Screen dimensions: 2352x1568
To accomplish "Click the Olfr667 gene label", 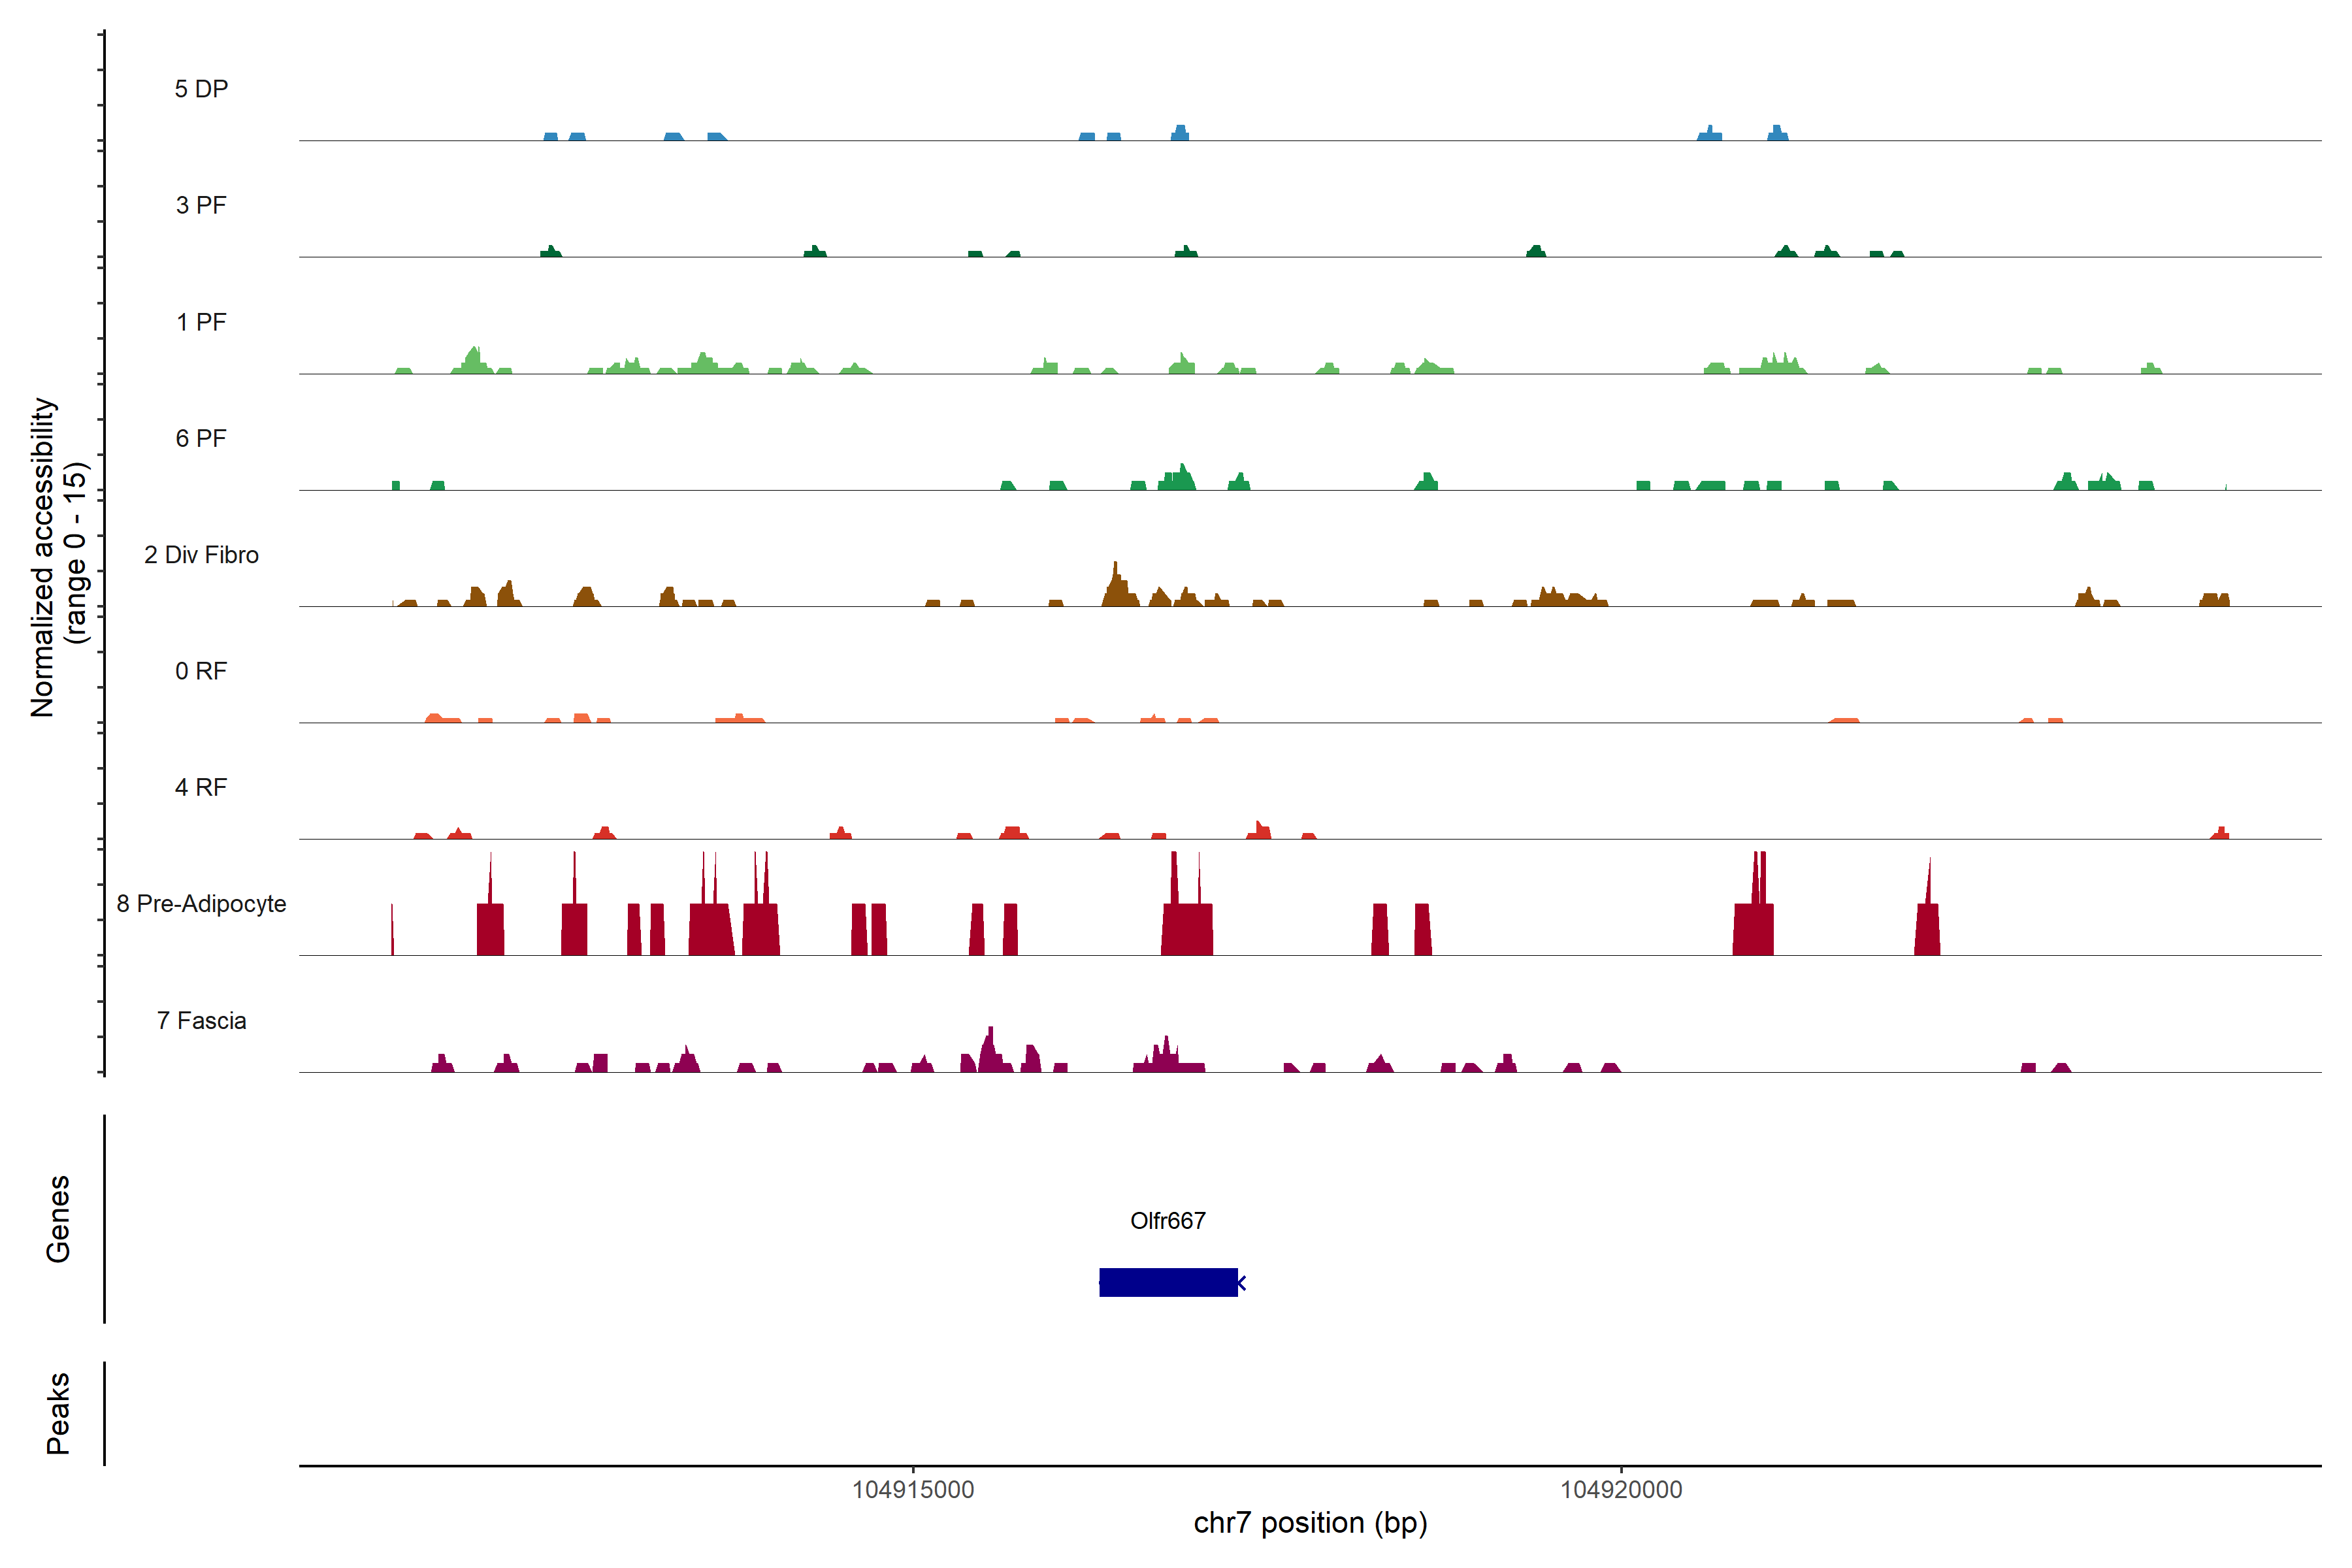I will (x=1167, y=1220).
